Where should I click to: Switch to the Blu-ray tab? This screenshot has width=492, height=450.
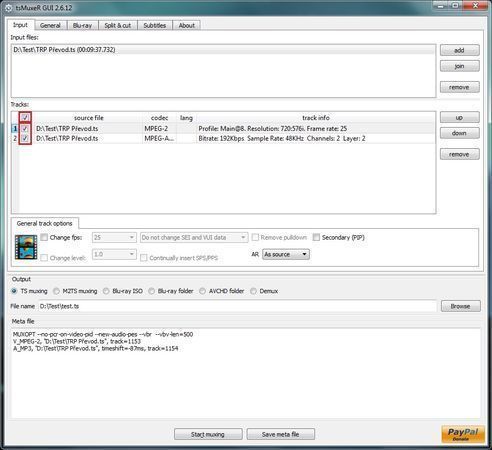click(x=82, y=25)
